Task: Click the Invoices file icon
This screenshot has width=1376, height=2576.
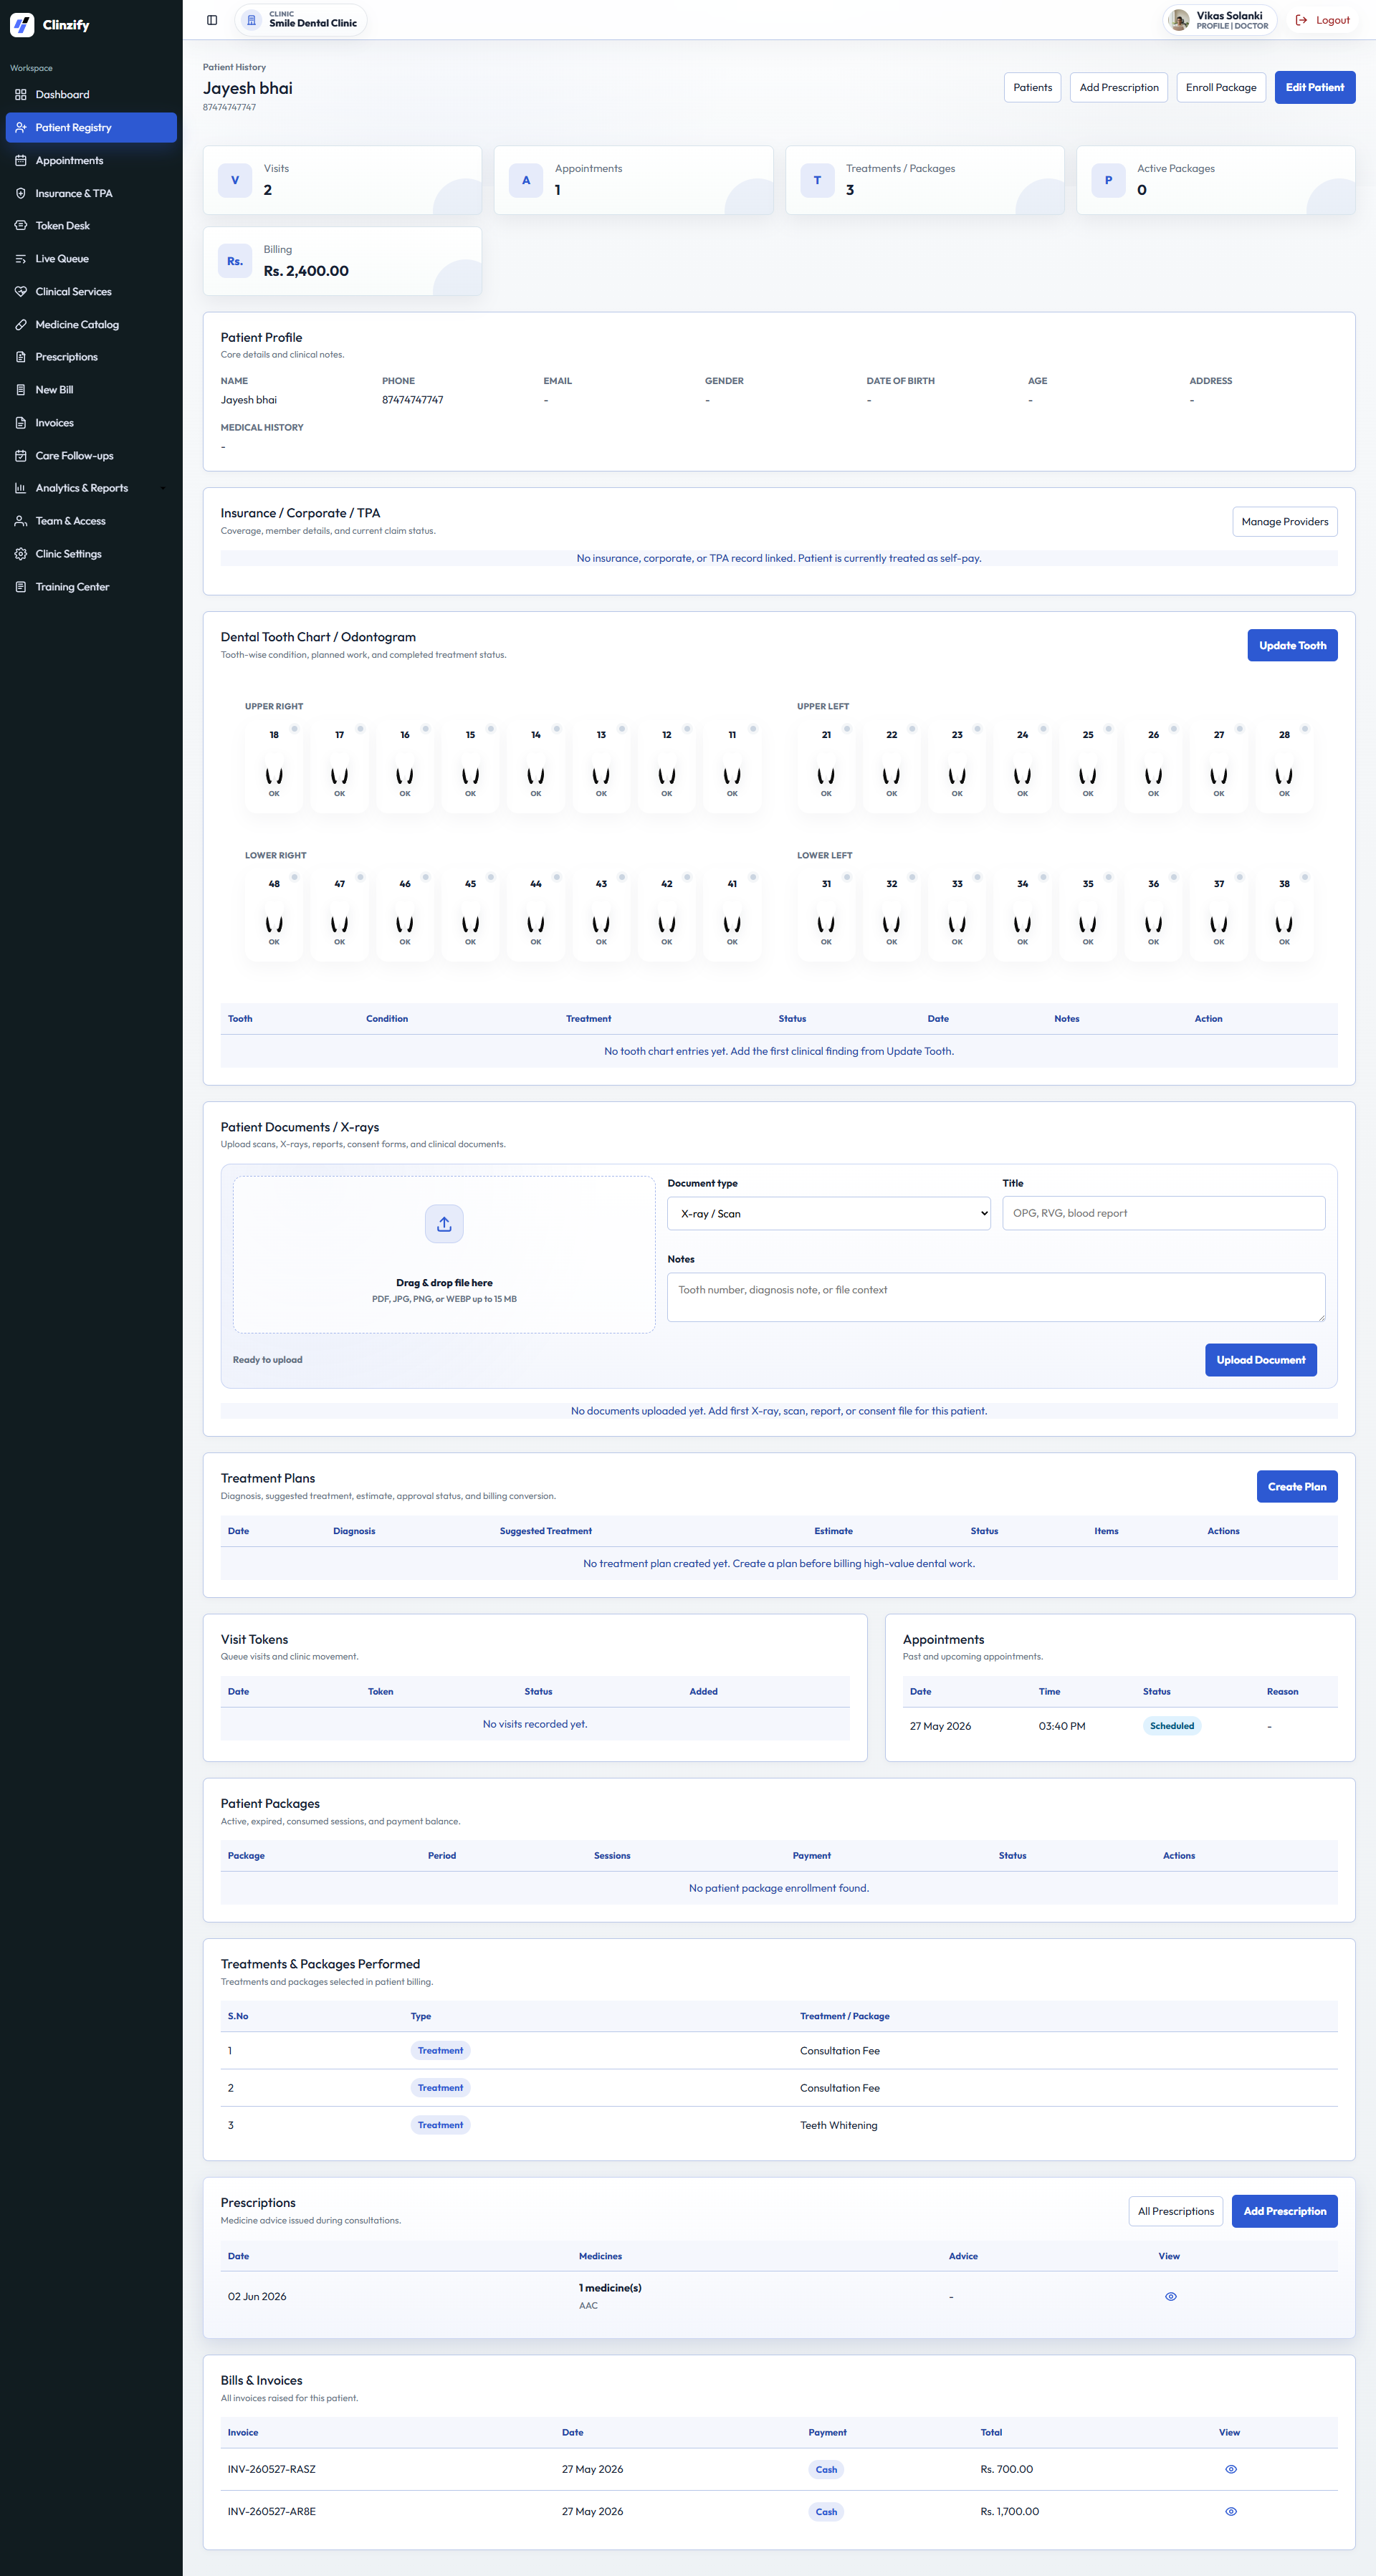Action: click(21, 423)
